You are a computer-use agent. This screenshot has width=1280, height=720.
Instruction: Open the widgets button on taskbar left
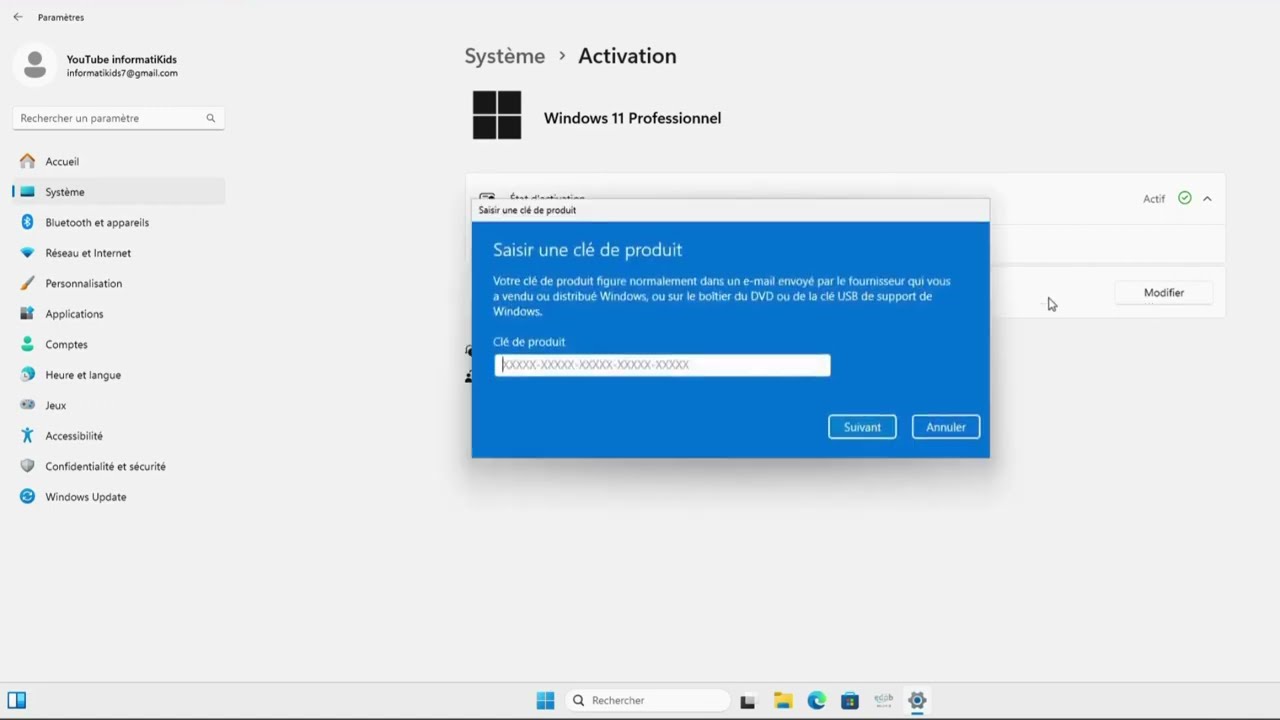17,701
